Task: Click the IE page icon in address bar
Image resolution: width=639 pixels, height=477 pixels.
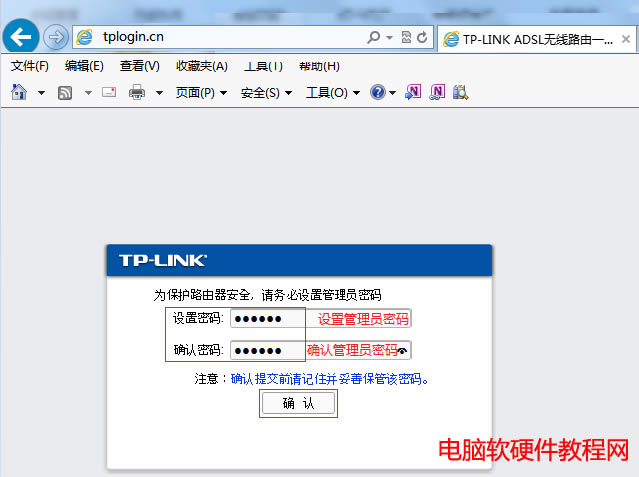Action: [84, 37]
